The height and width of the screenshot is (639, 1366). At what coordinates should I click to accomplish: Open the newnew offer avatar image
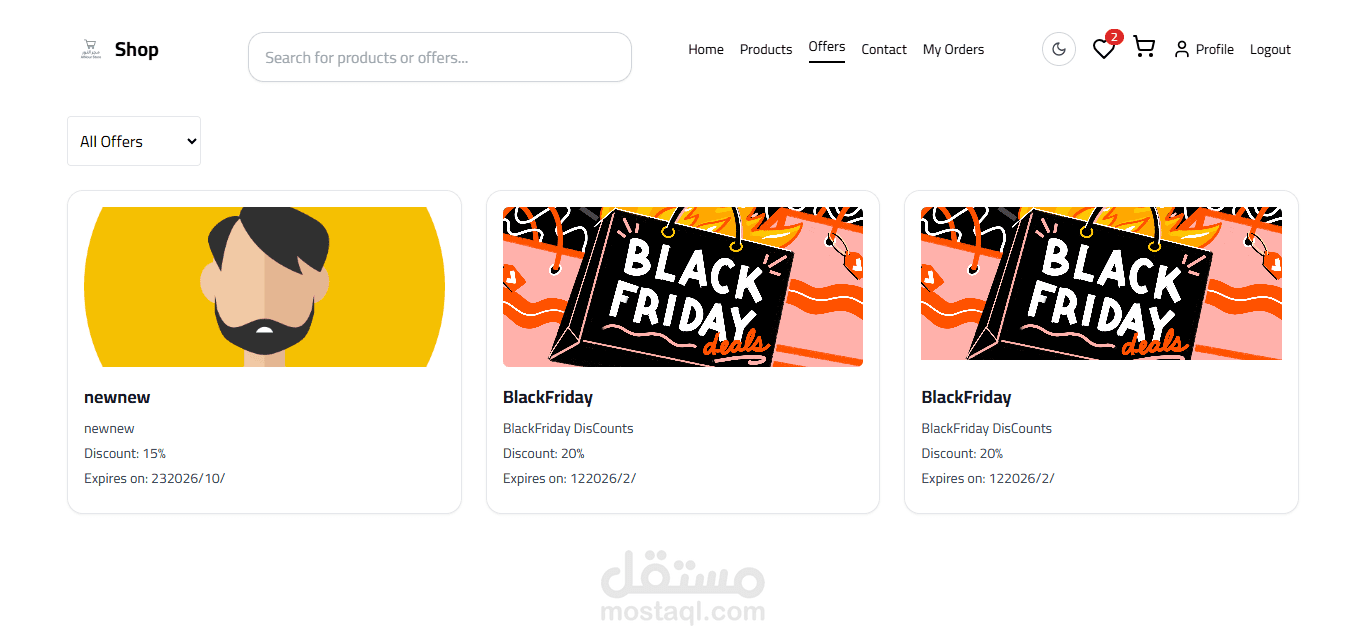264,287
